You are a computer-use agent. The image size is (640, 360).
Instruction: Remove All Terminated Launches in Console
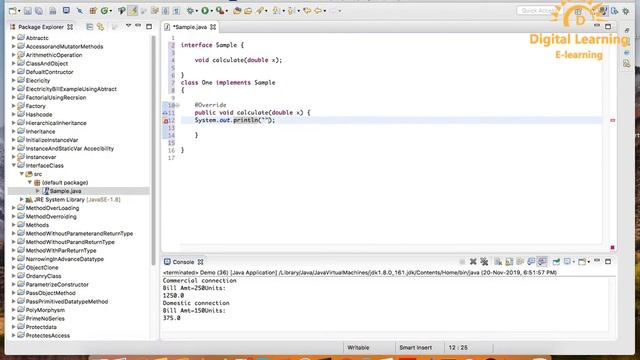pos(484,262)
